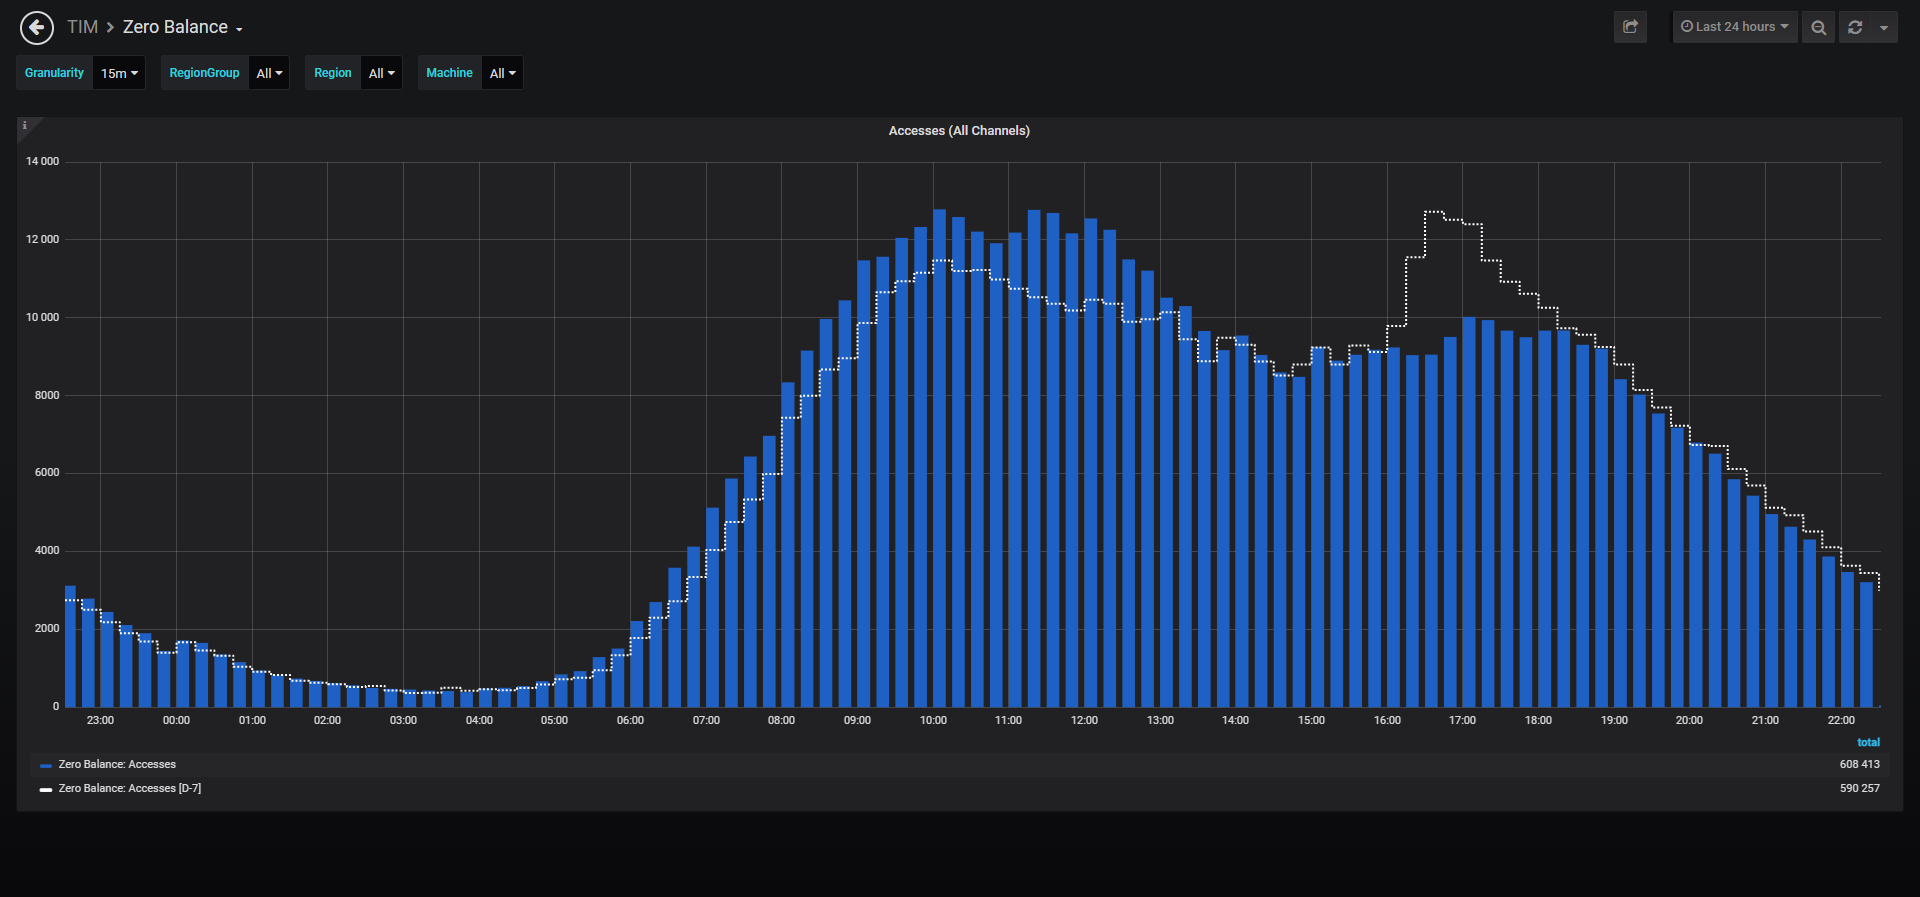
Task: Click the back arrow circle icon
Action: click(37, 27)
